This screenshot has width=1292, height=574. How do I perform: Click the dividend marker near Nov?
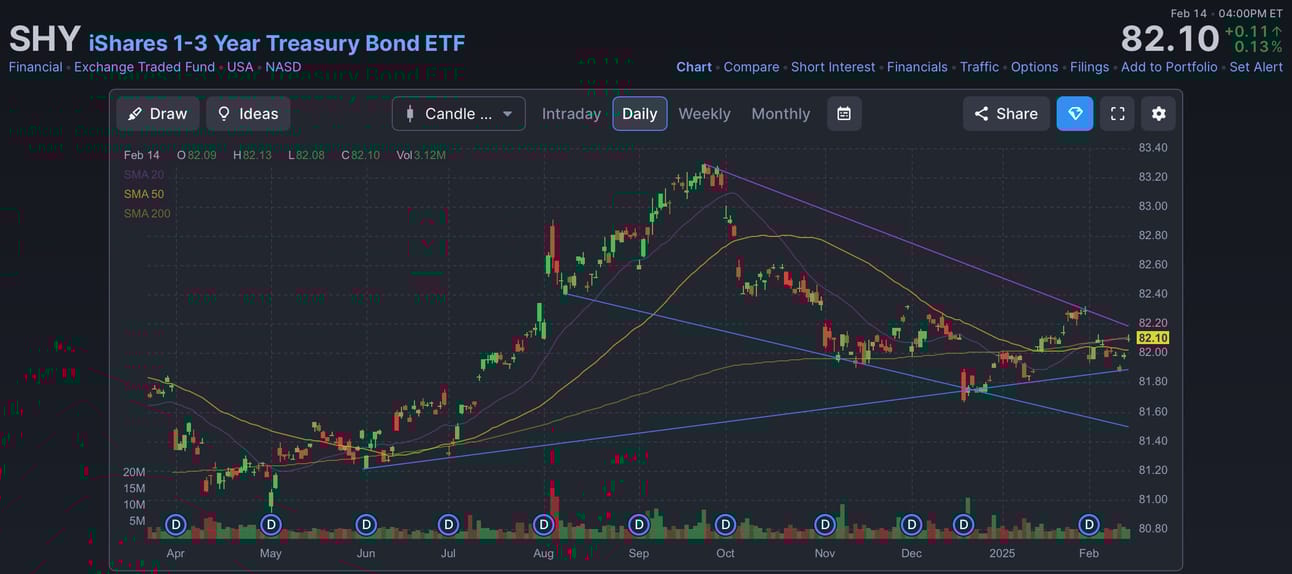click(x=824, y=524)
